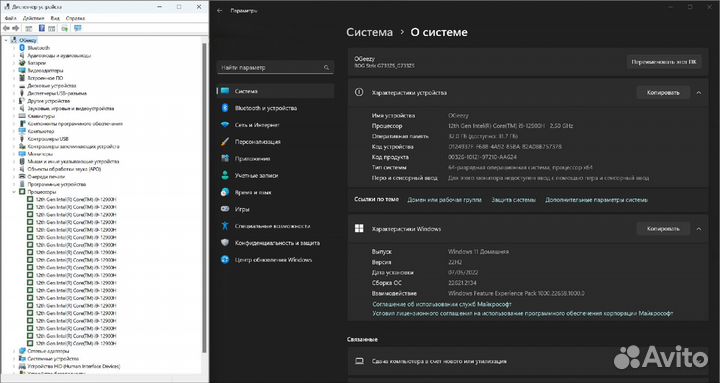
Task: Collapse the Характеристики Windows section chevron
Action: (698, 229)
